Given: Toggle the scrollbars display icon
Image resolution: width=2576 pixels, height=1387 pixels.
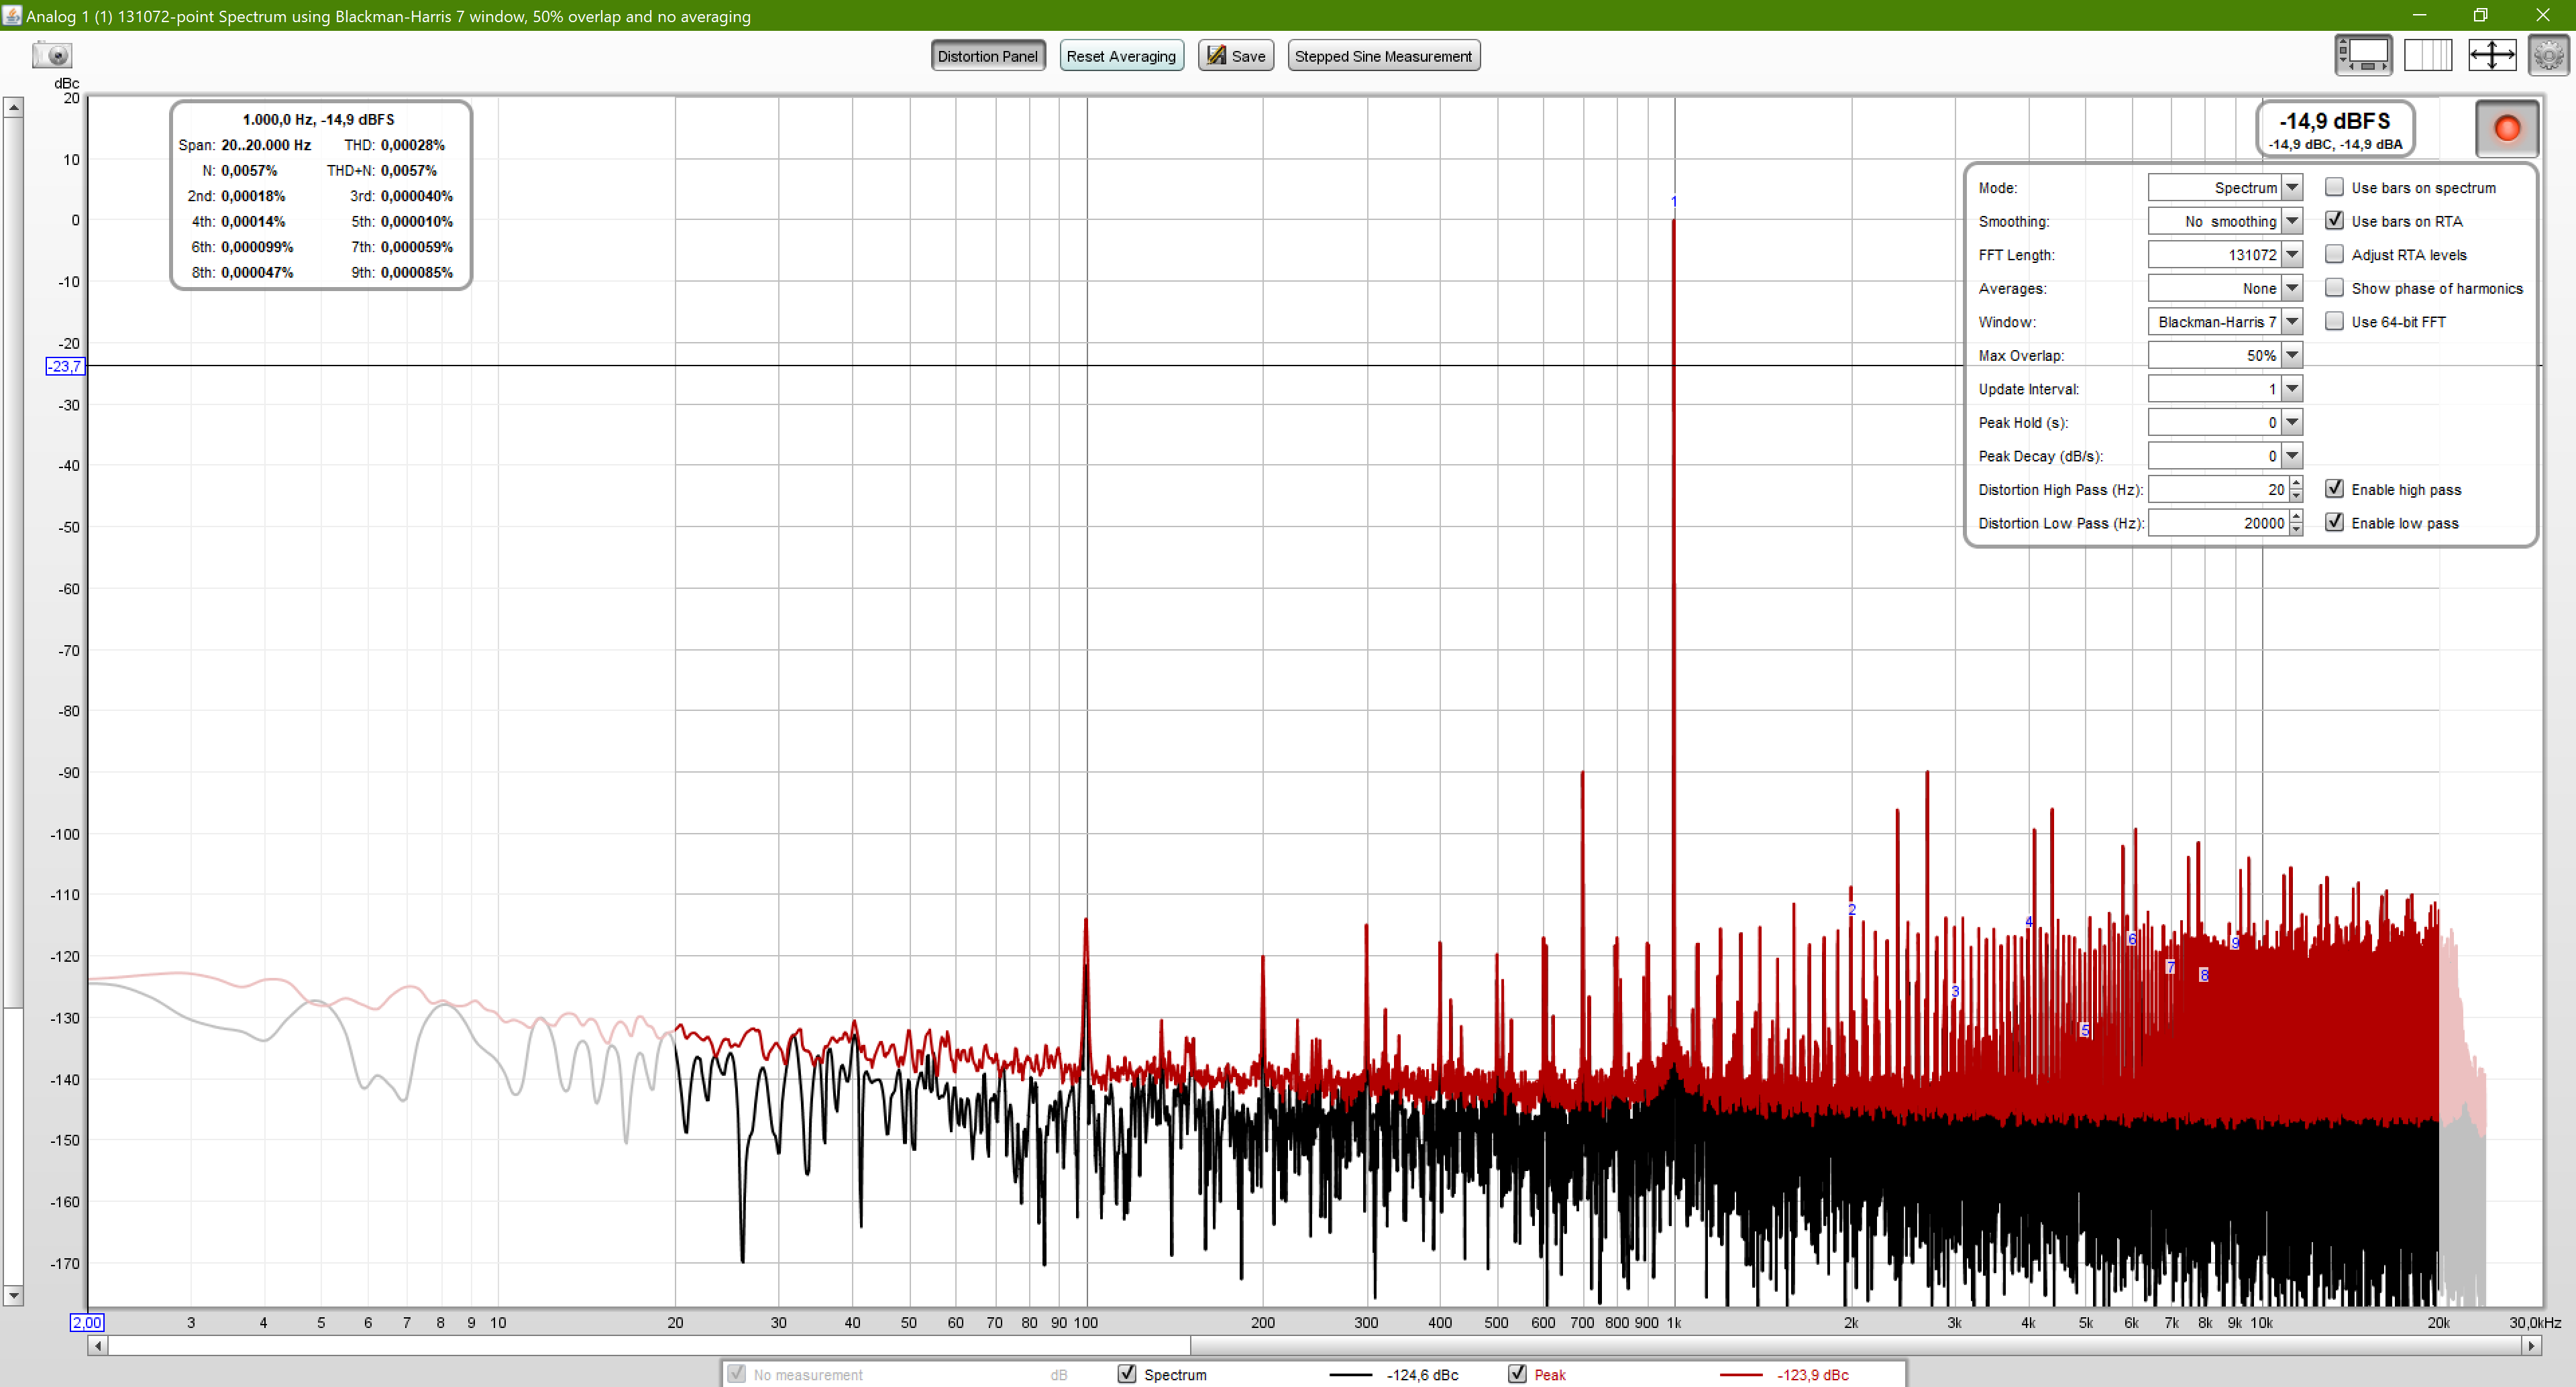Looking at the screenshot, I should point(2363,55).
